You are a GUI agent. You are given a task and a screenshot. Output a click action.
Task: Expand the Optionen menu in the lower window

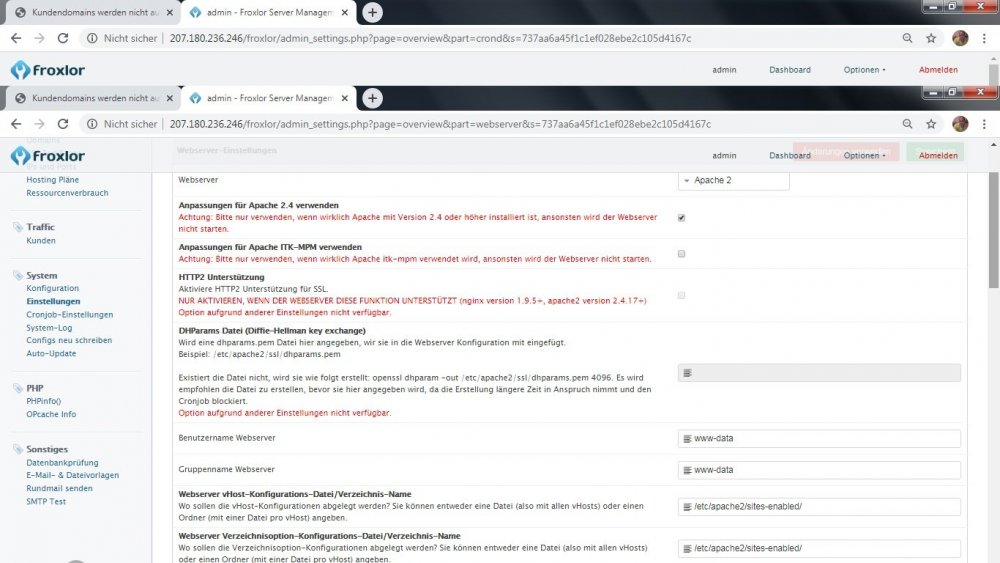[864, 156]
